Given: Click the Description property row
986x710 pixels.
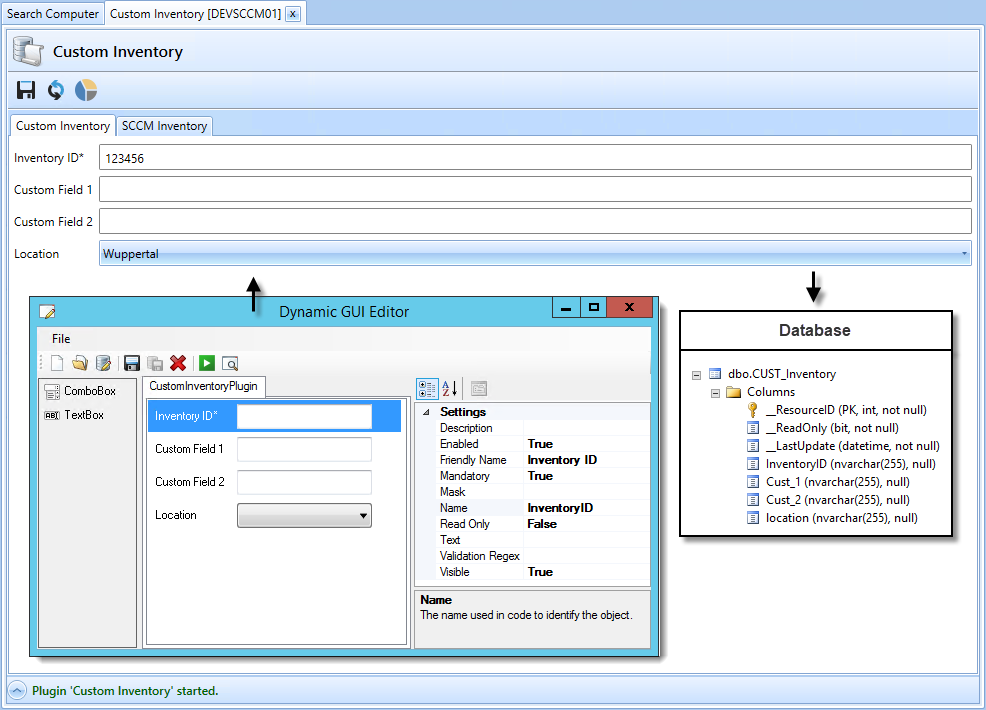Looking at the screenshot, I should pyautogui.click(x=543, y=428).
